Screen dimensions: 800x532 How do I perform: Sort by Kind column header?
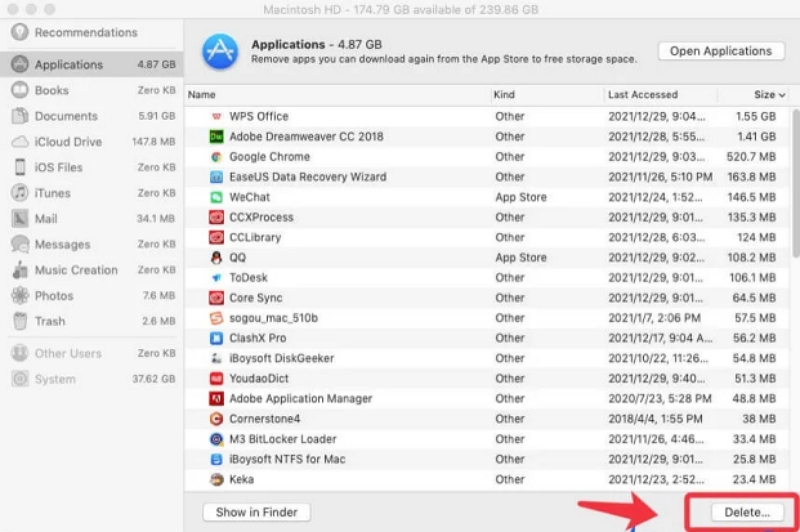(504, 95)
